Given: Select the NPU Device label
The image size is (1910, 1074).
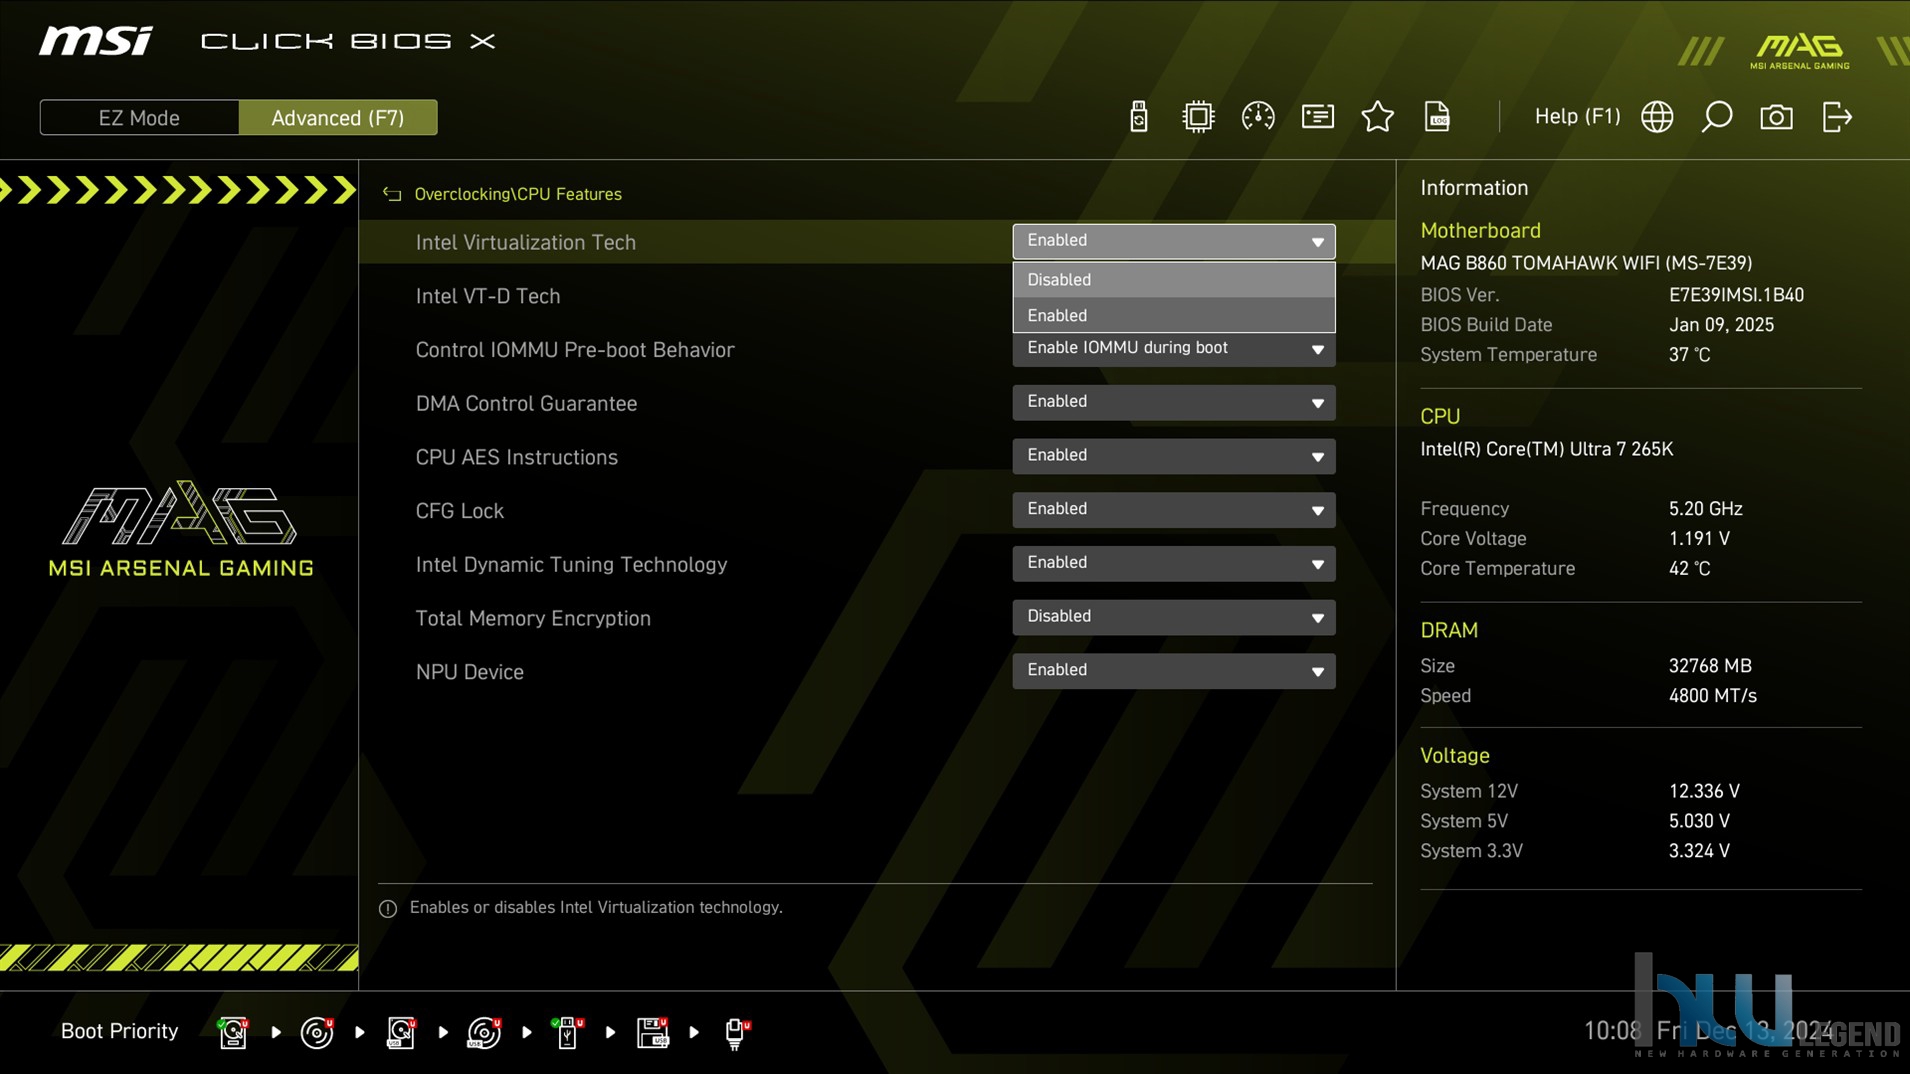Looking at the screenshot, I should click(469, 672).
